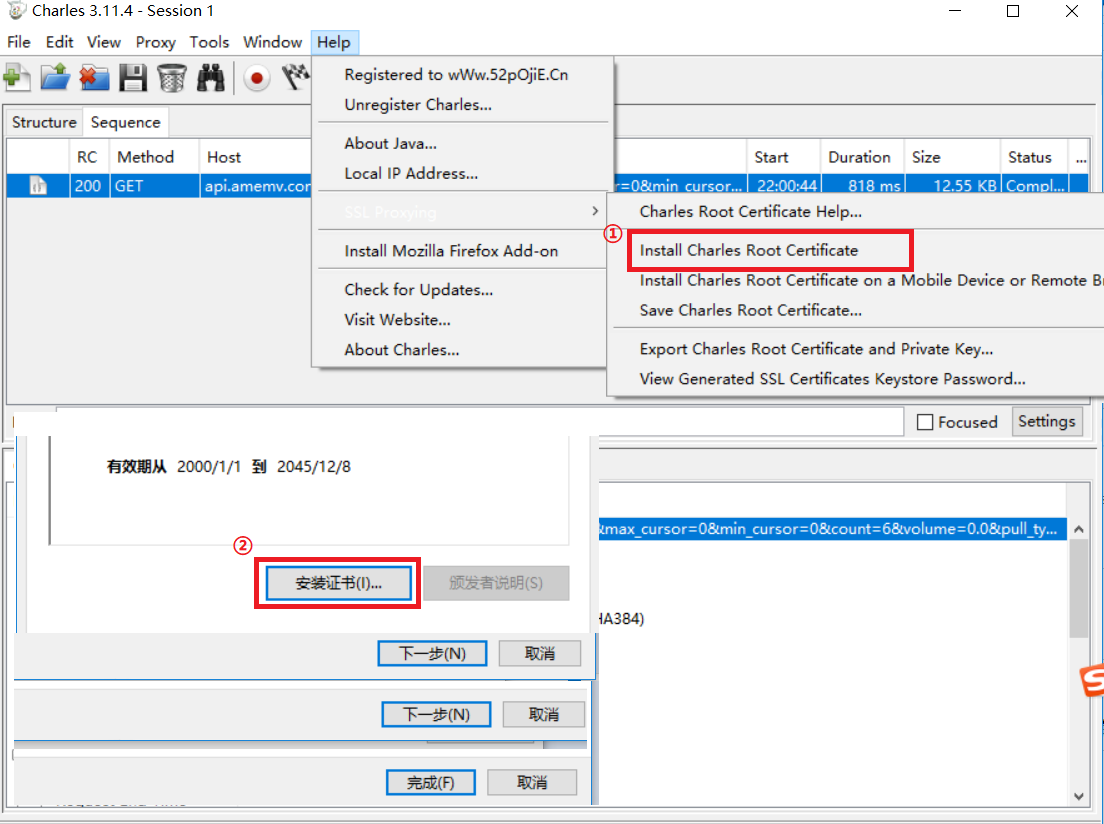Click the 取消 button beside 完成

[532, 782]
